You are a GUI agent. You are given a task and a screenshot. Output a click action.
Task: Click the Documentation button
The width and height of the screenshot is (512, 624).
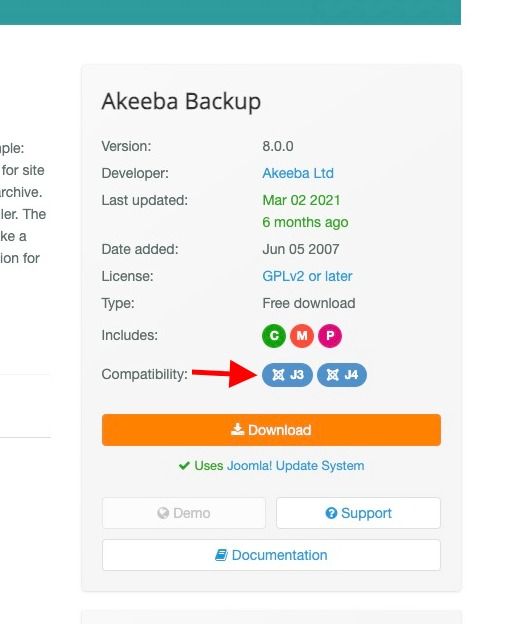(x=271, y=555)
